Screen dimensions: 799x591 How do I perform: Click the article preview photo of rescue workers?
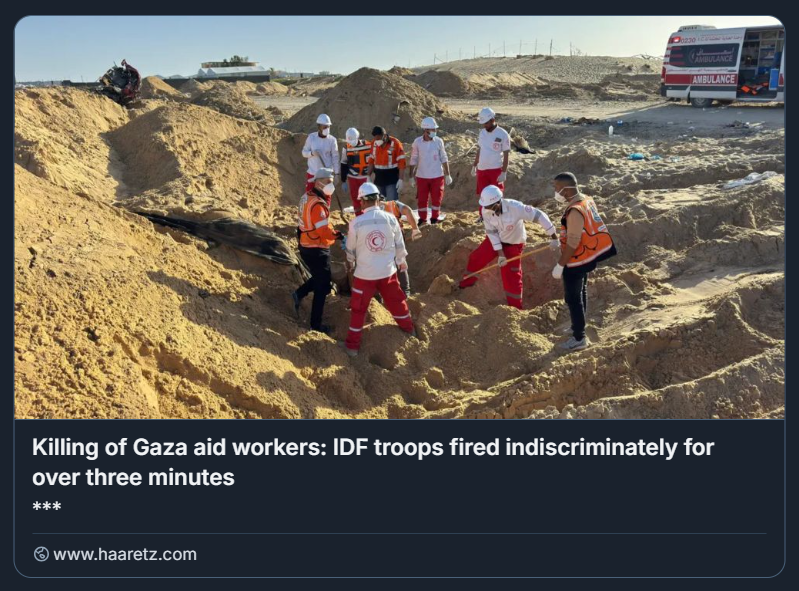400,218
